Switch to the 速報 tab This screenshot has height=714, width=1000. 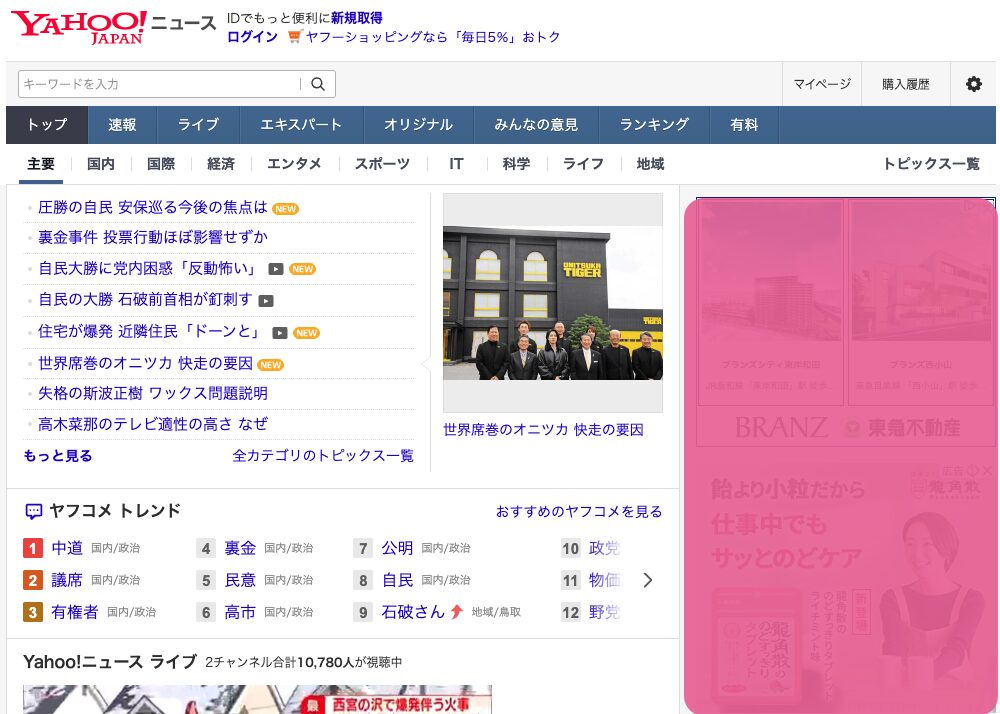pos(122,125)
